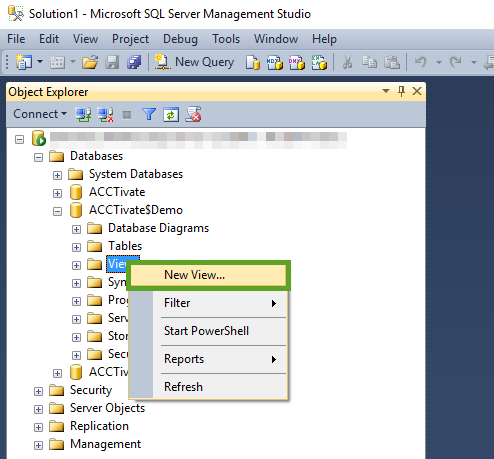Click the Filter funnel icon

149,115
